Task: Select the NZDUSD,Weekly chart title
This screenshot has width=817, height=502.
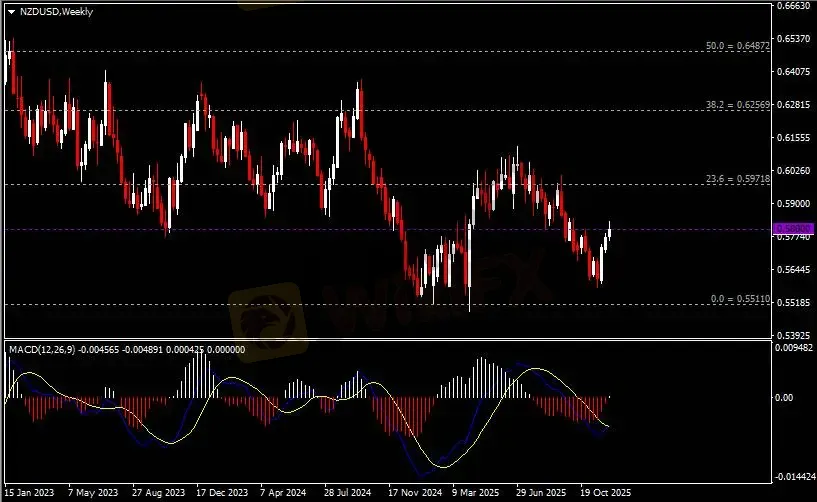Action: pos(50,11)
